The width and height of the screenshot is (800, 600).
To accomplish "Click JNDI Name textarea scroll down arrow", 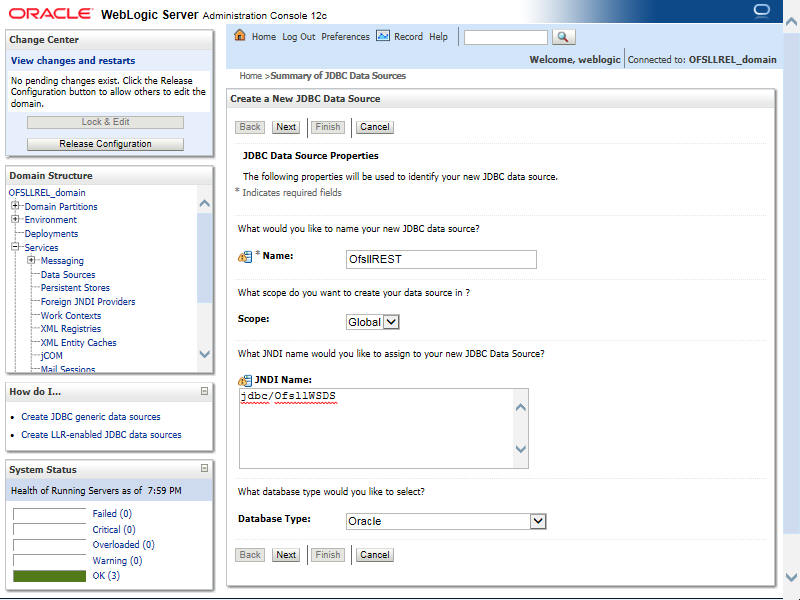I will [521, 449].
